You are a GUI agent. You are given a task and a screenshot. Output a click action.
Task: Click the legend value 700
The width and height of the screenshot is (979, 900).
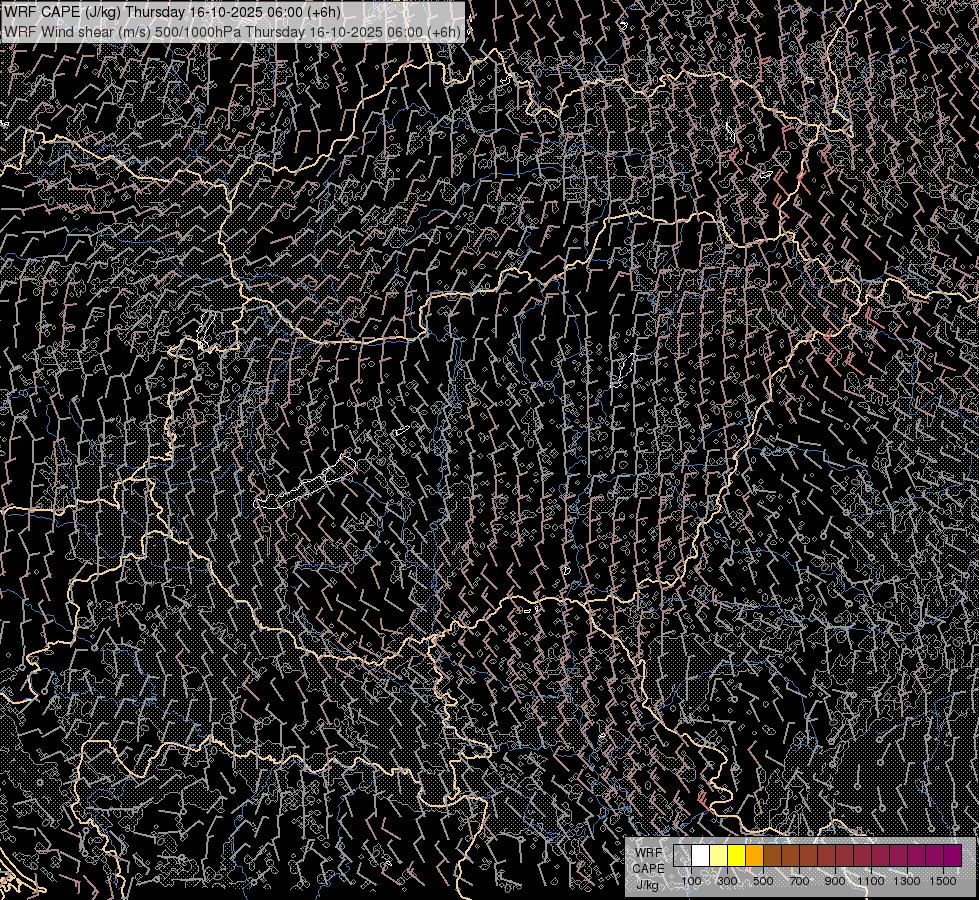[799, 881]
